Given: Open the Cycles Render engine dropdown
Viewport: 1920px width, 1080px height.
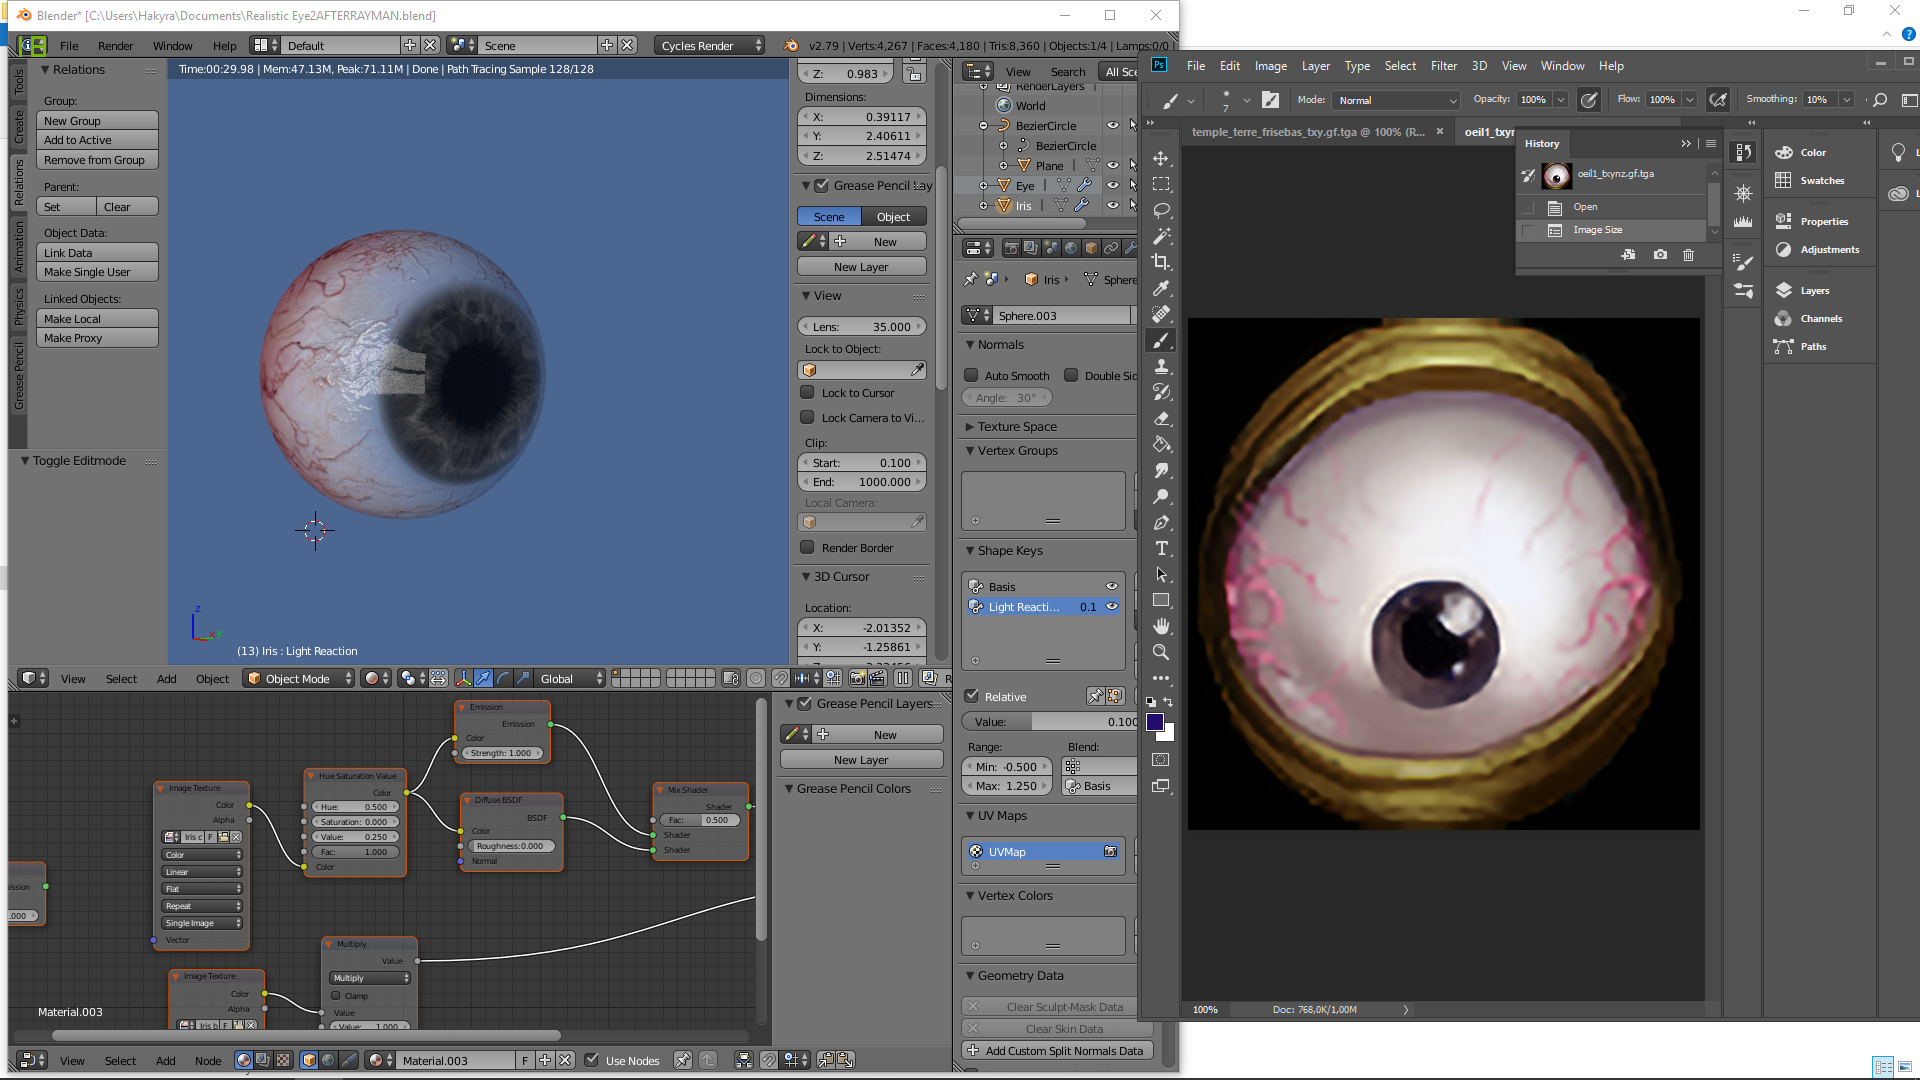Looking at the screenshot, I should 710,45.
